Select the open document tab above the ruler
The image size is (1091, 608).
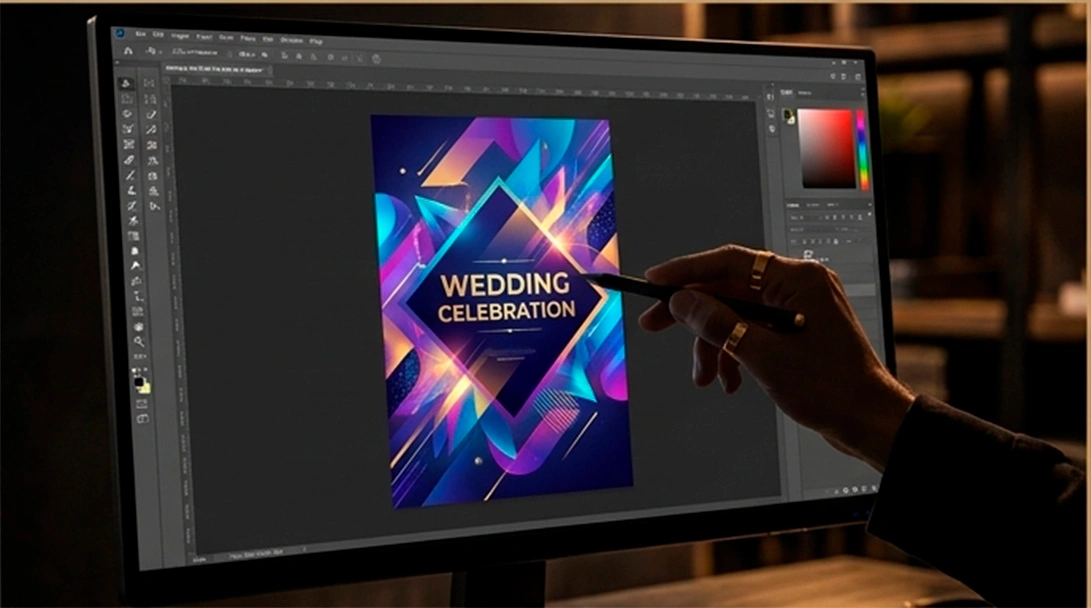pyautogui.click(x=216, y=70)
